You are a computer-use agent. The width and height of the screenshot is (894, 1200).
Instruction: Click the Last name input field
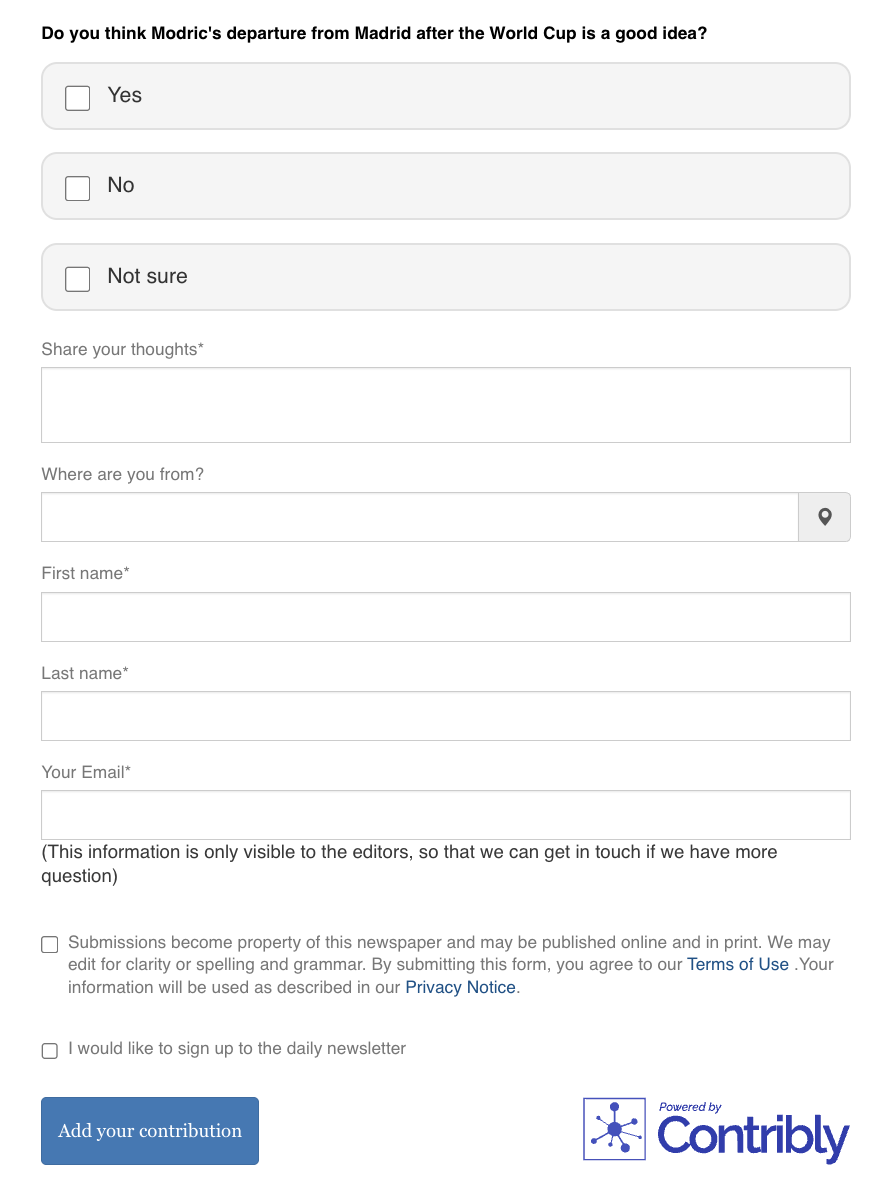point(445,716)
